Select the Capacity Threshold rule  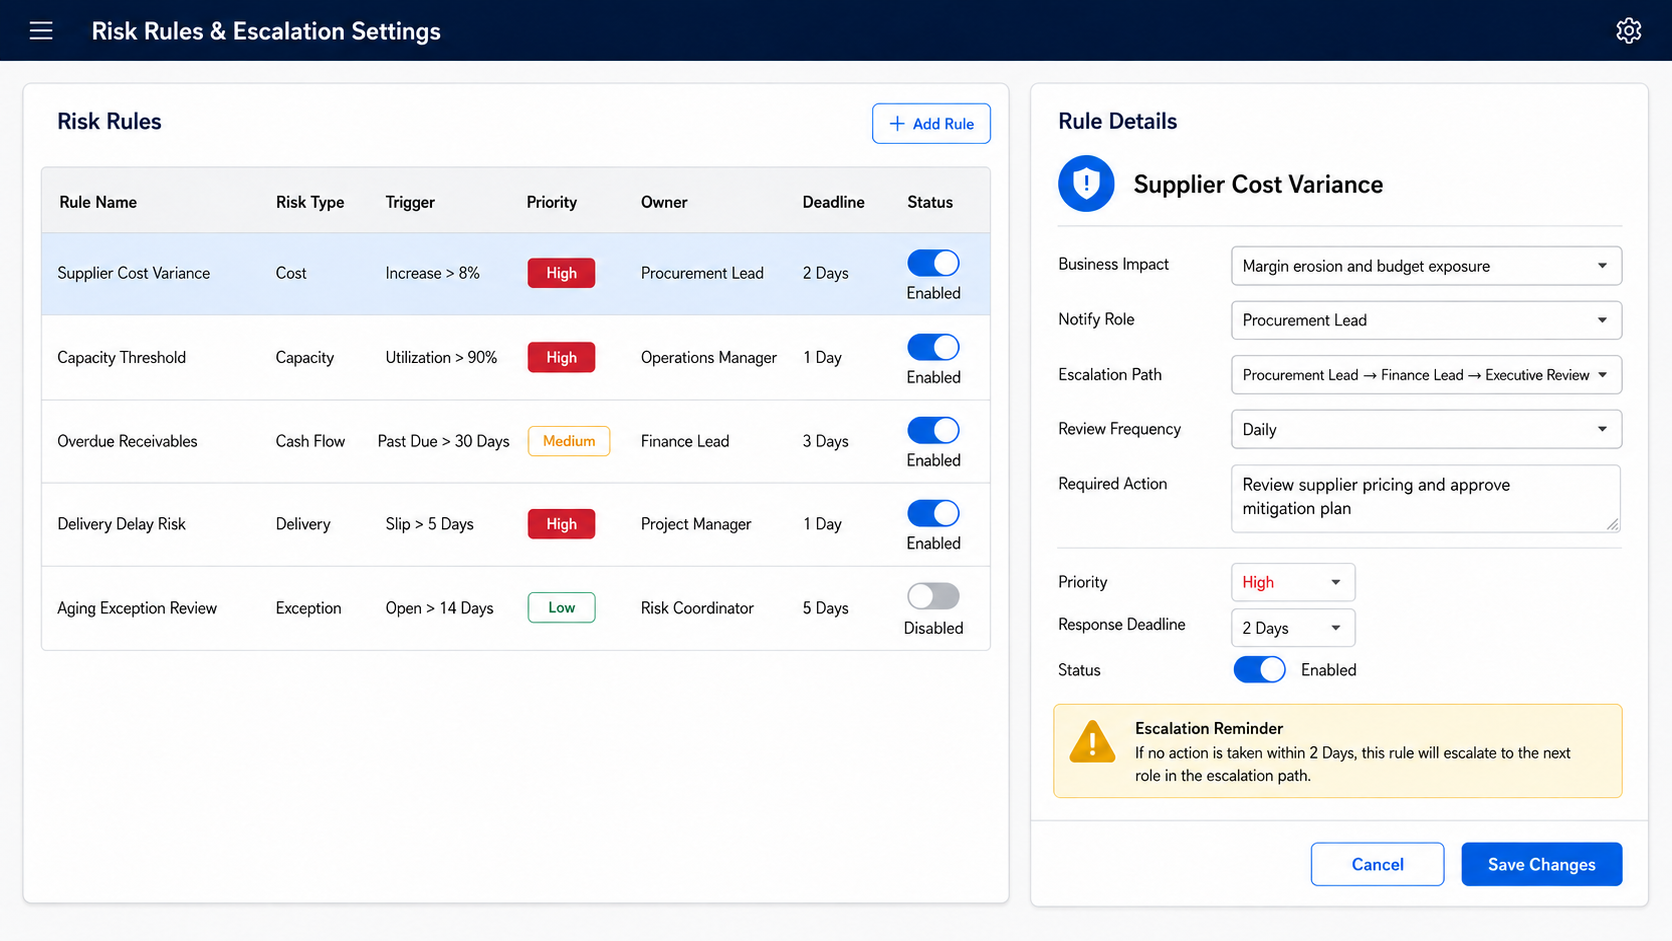(x=516, y=358)
